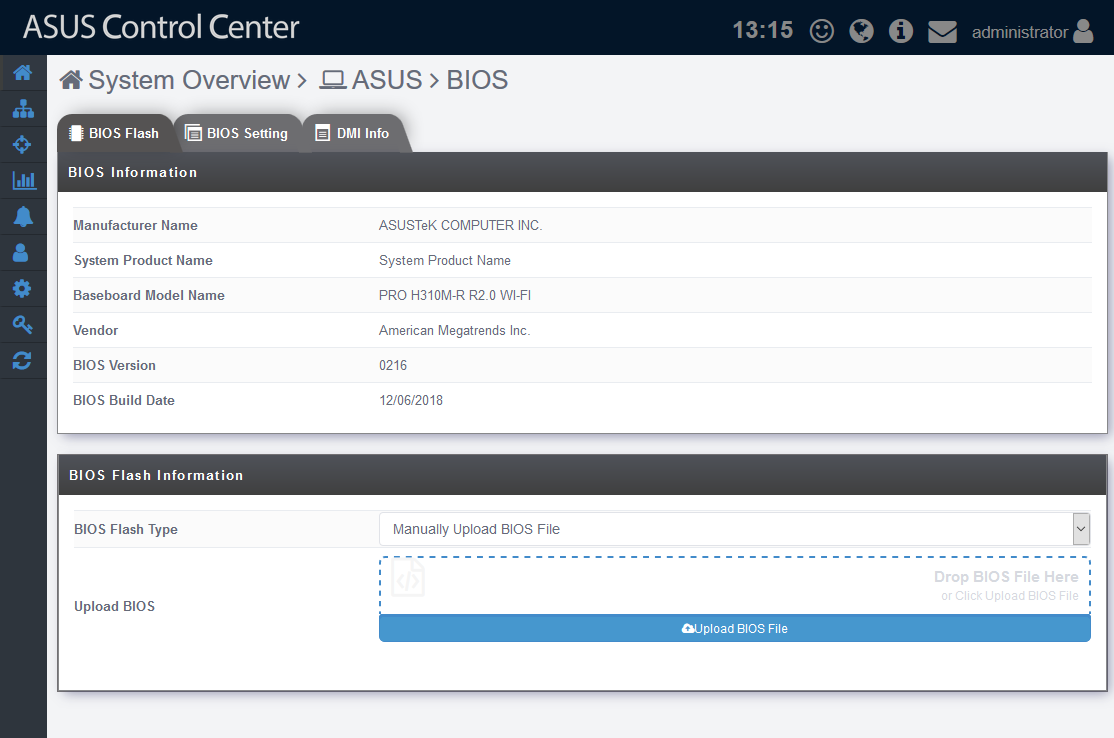The image size is (1114, 738).
Task: Switch to the BIOS Flash tab
Action: click(x=115, y=134)
